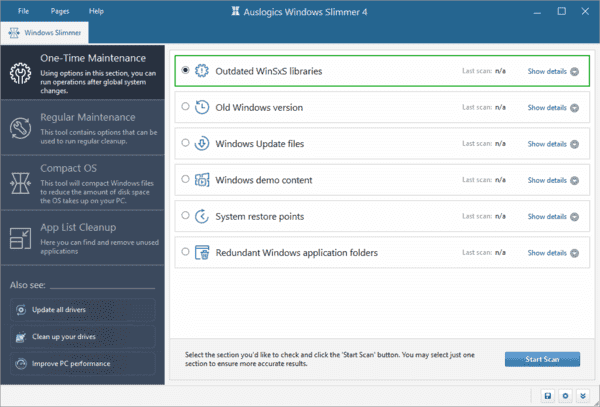600x407 pixels.
Task: Click the Old Windows version clock icon
Action: click(202, 107)
